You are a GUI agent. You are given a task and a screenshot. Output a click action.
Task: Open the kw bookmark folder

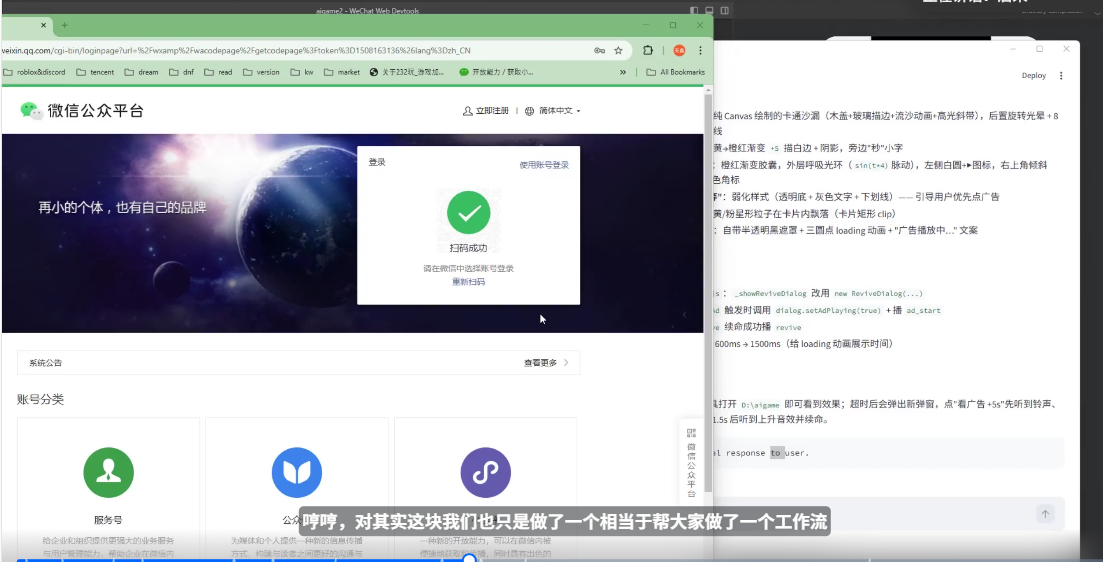302,72
